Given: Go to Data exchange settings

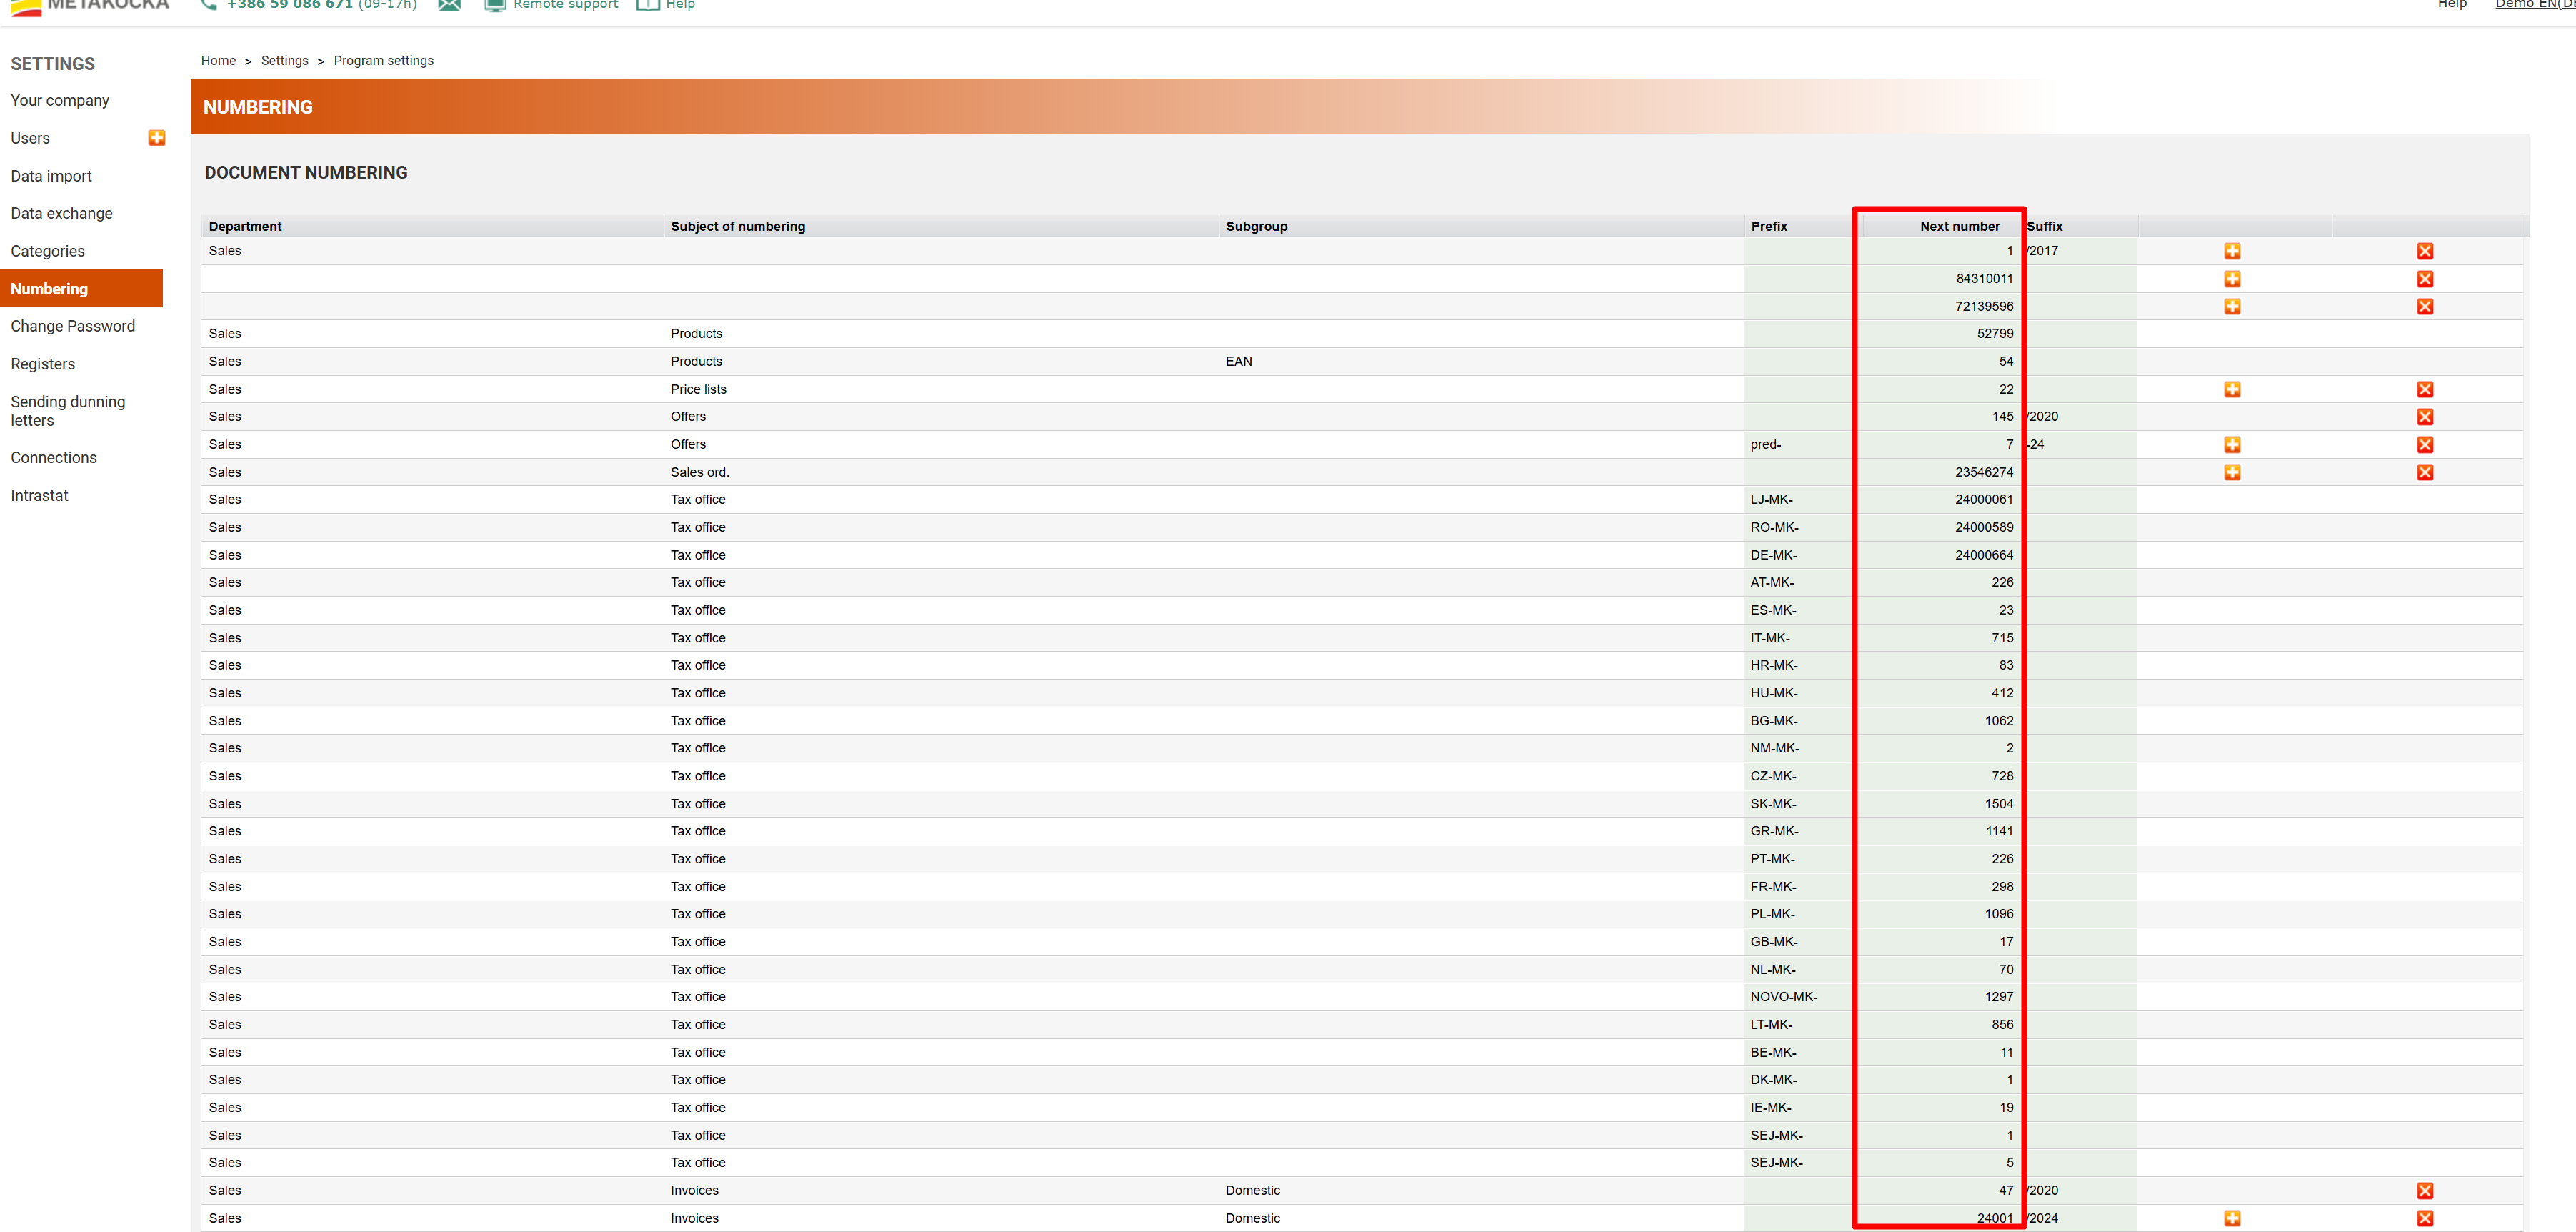Looking at the screenshot, I should click(x=62, y=213).
